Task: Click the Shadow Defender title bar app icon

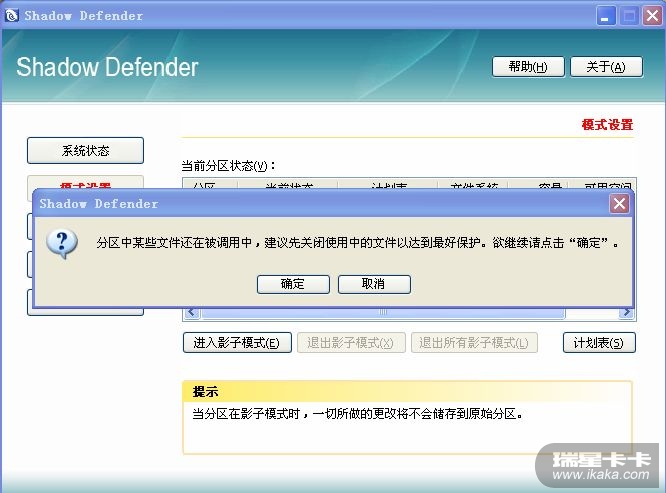Action: tap(12, 16)
